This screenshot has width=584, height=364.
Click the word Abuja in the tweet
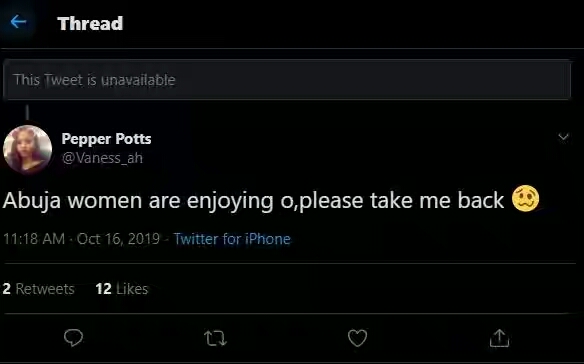tap(32, 200)
